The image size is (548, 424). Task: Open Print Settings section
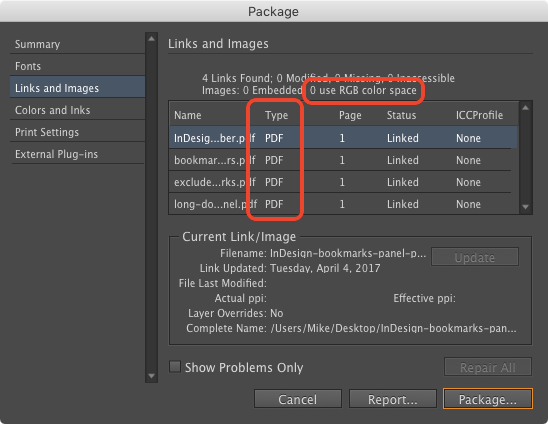click(x=77, y=132)
